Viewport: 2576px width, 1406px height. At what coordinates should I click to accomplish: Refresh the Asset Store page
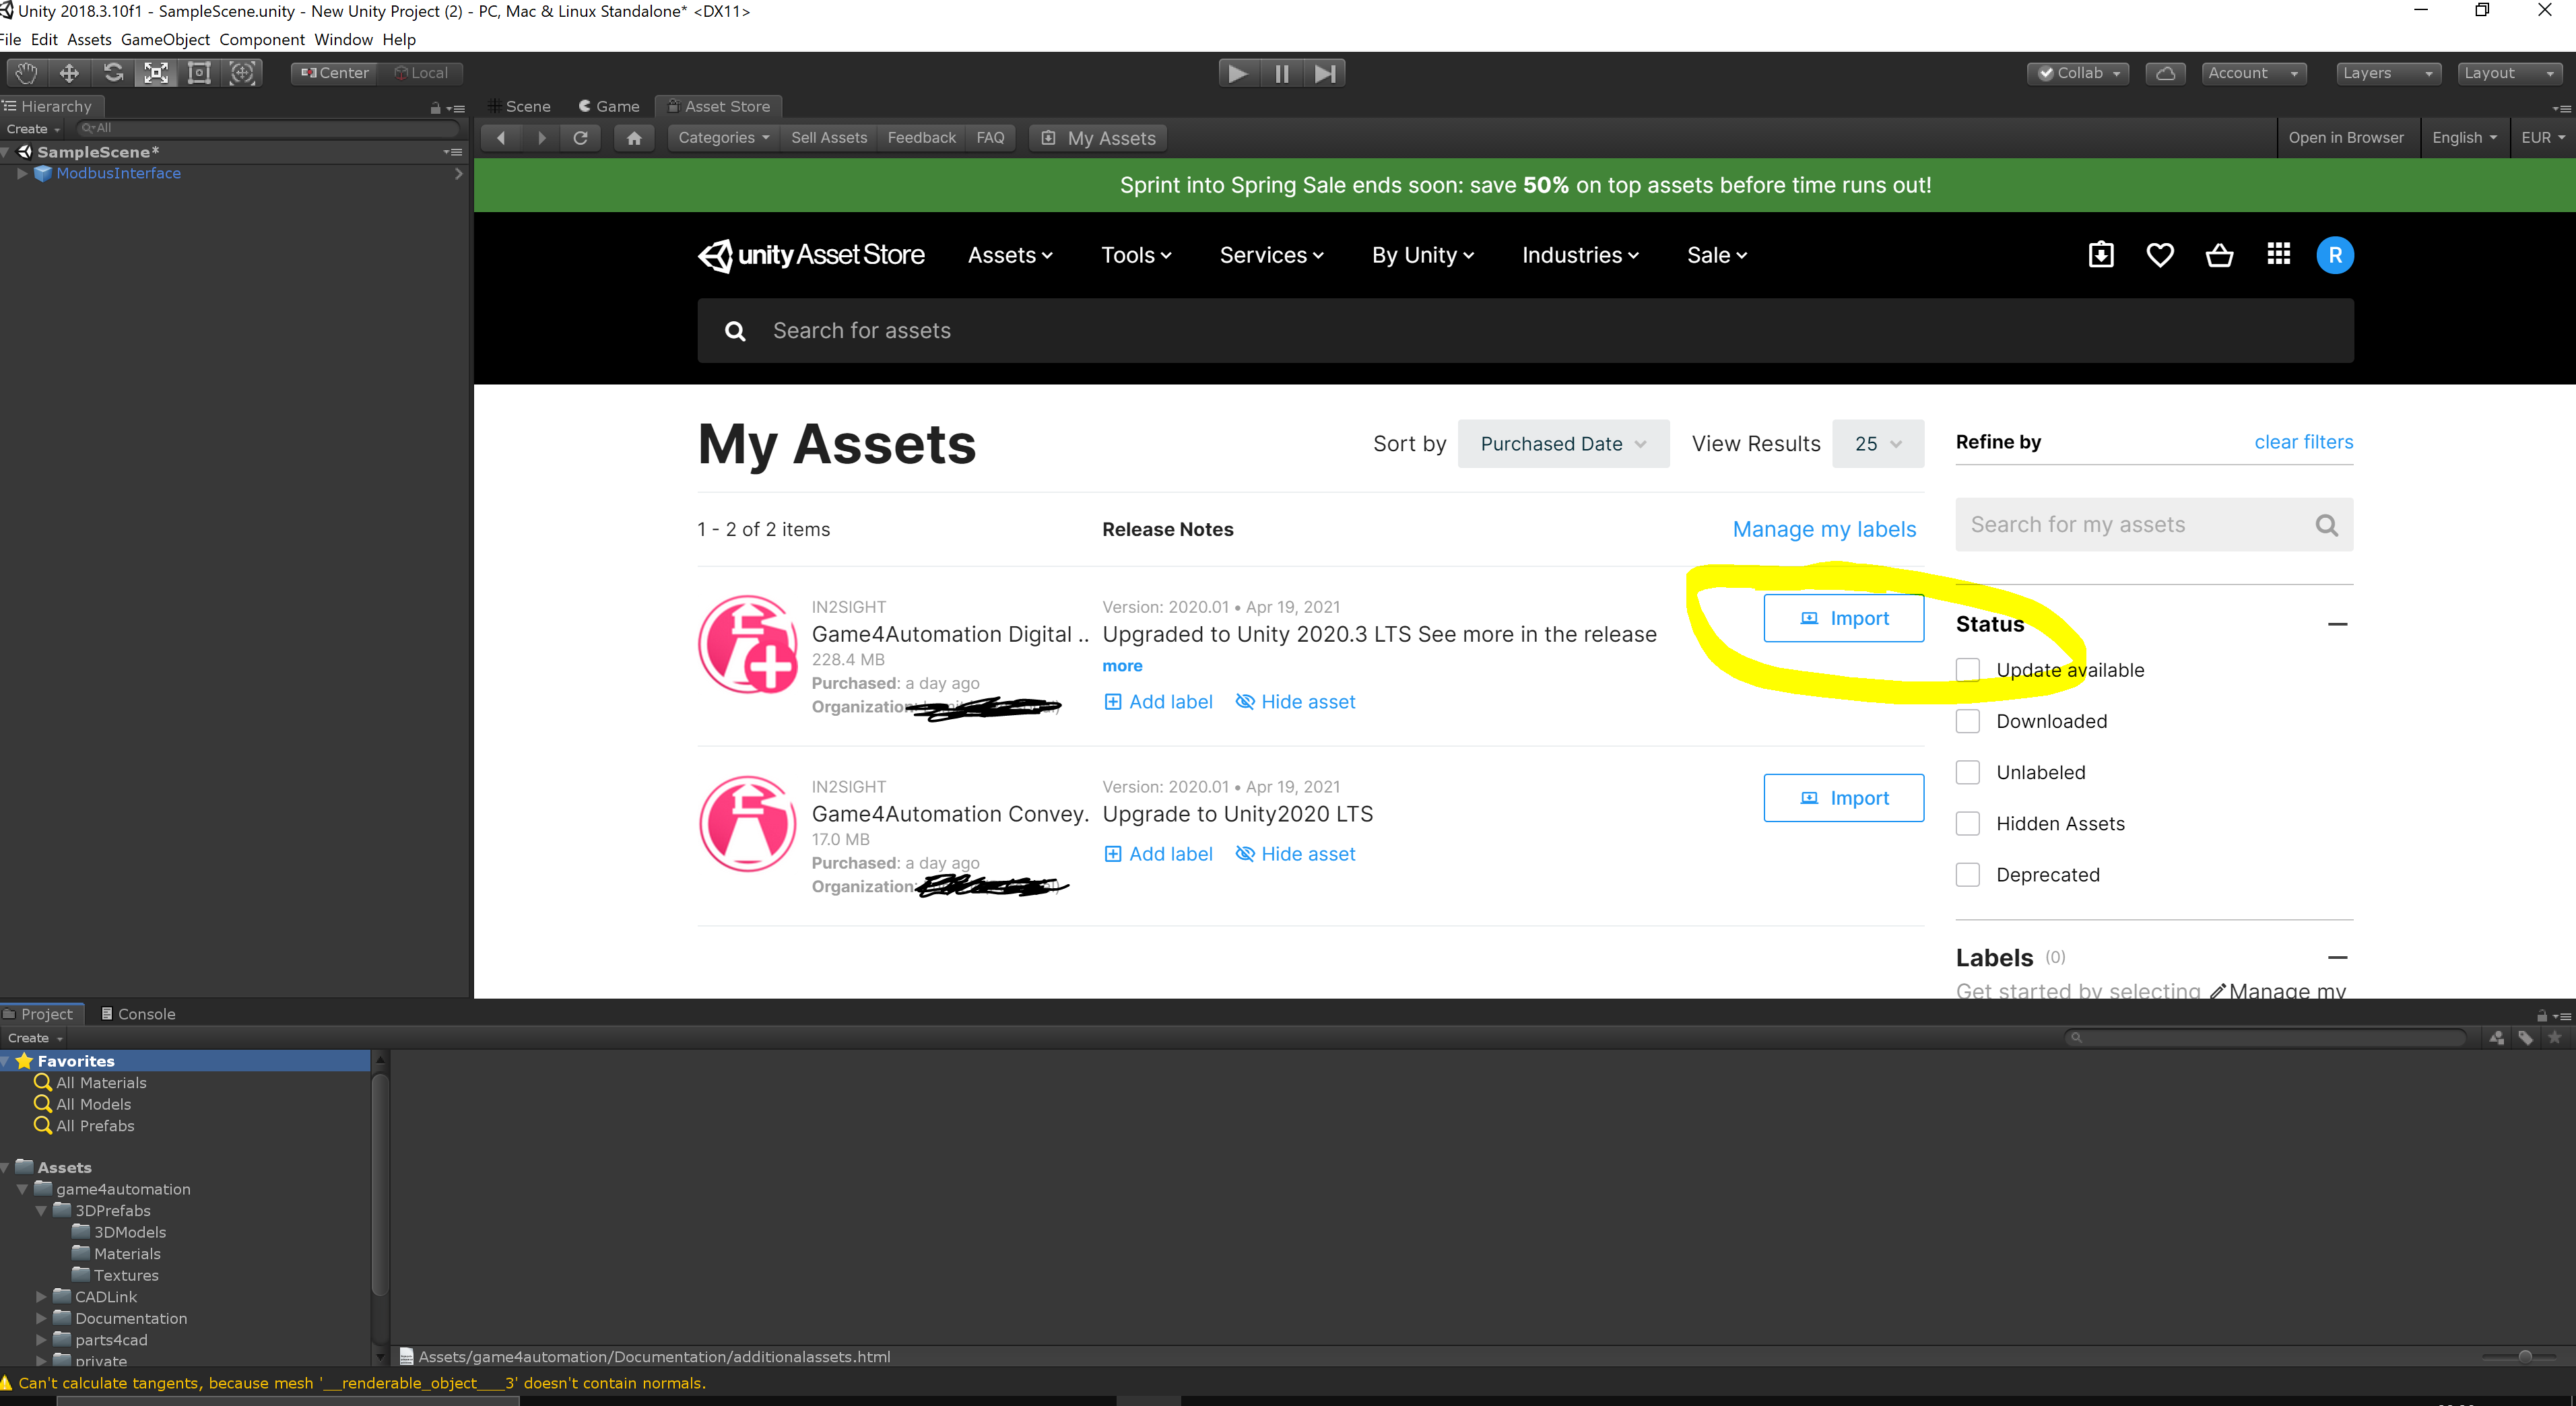click(580, 138)
